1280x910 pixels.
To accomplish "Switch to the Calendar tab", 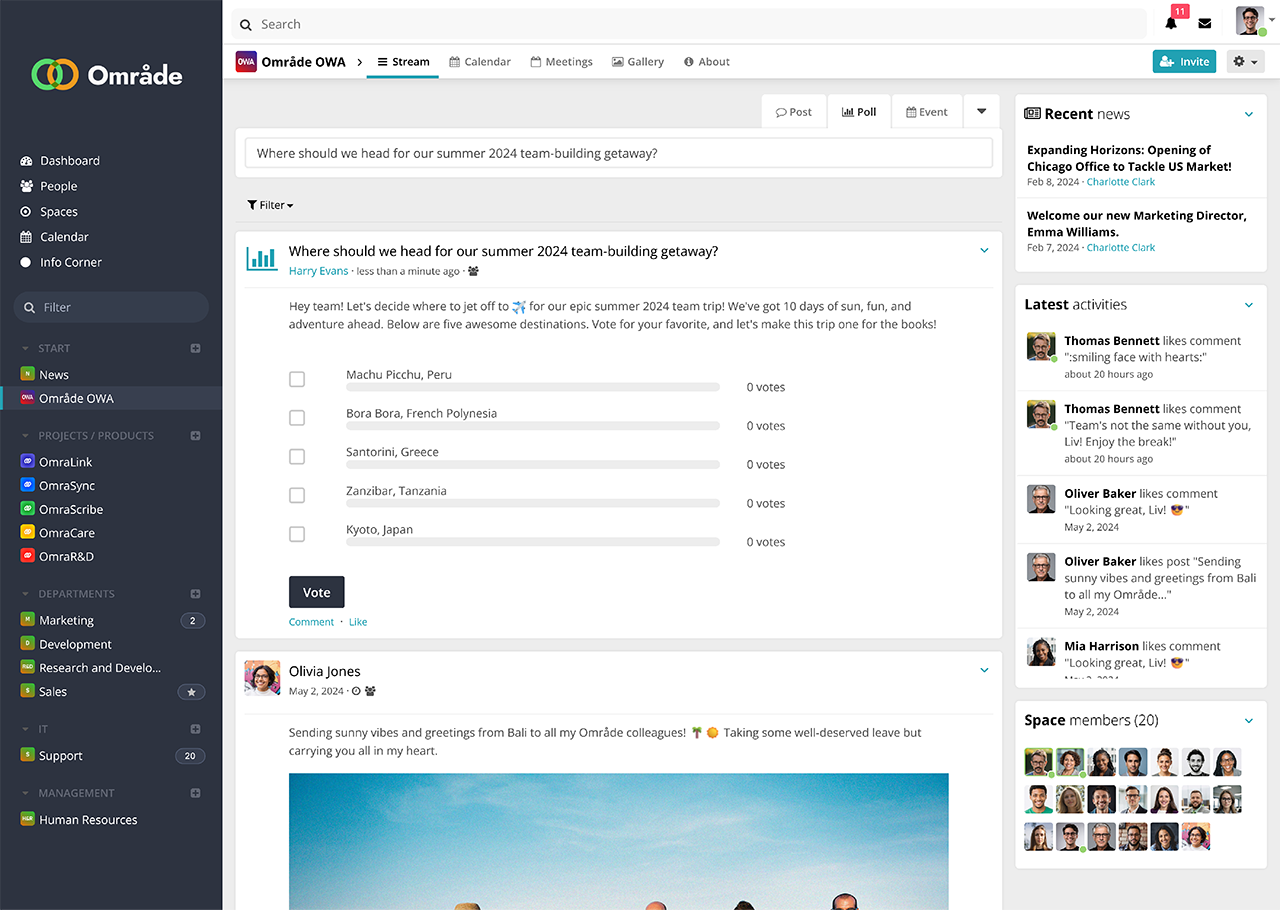I will [x=480, y=62].
